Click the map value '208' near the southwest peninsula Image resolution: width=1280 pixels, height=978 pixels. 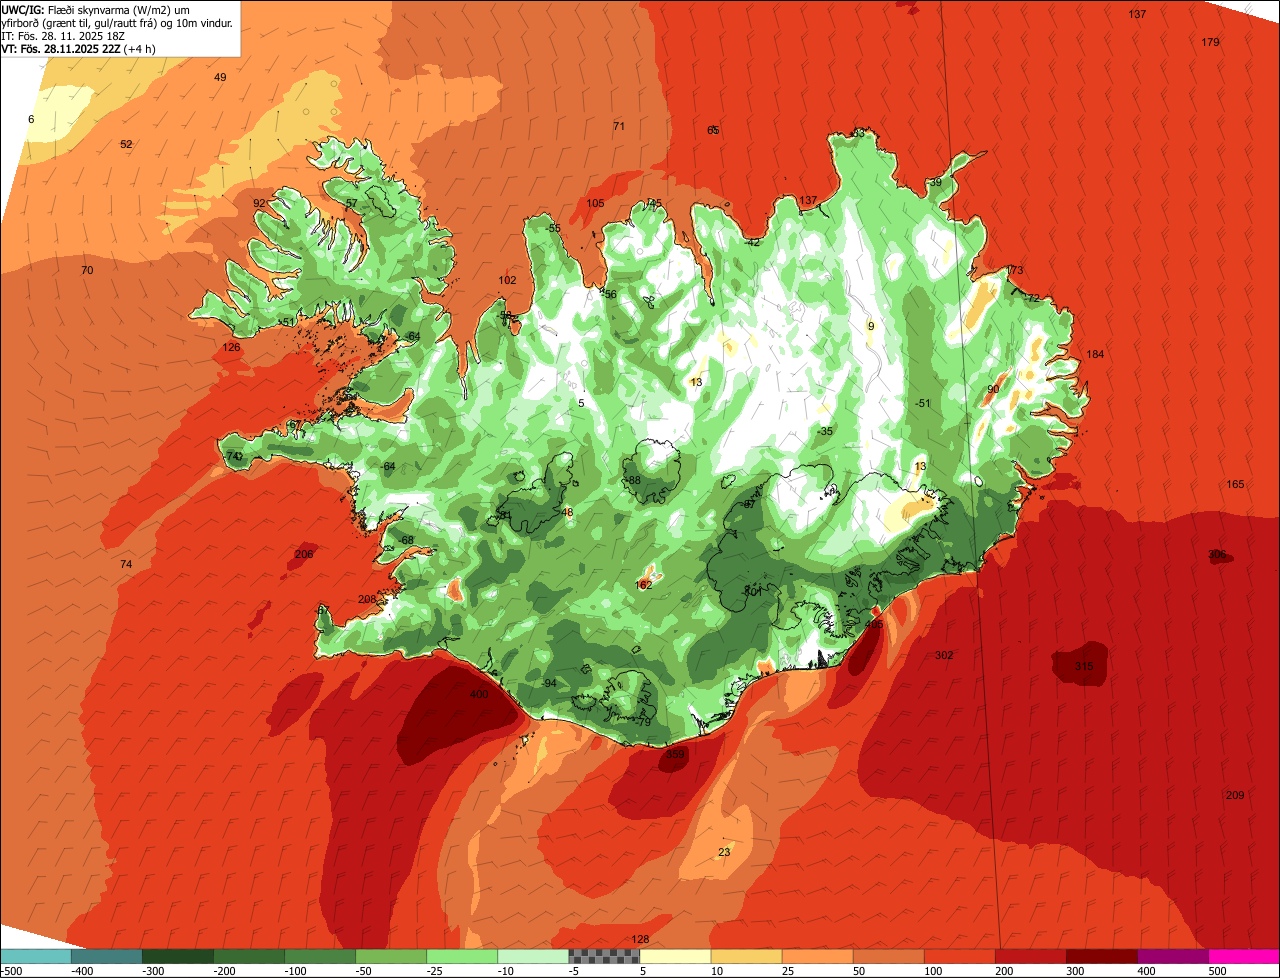point(367,599)
